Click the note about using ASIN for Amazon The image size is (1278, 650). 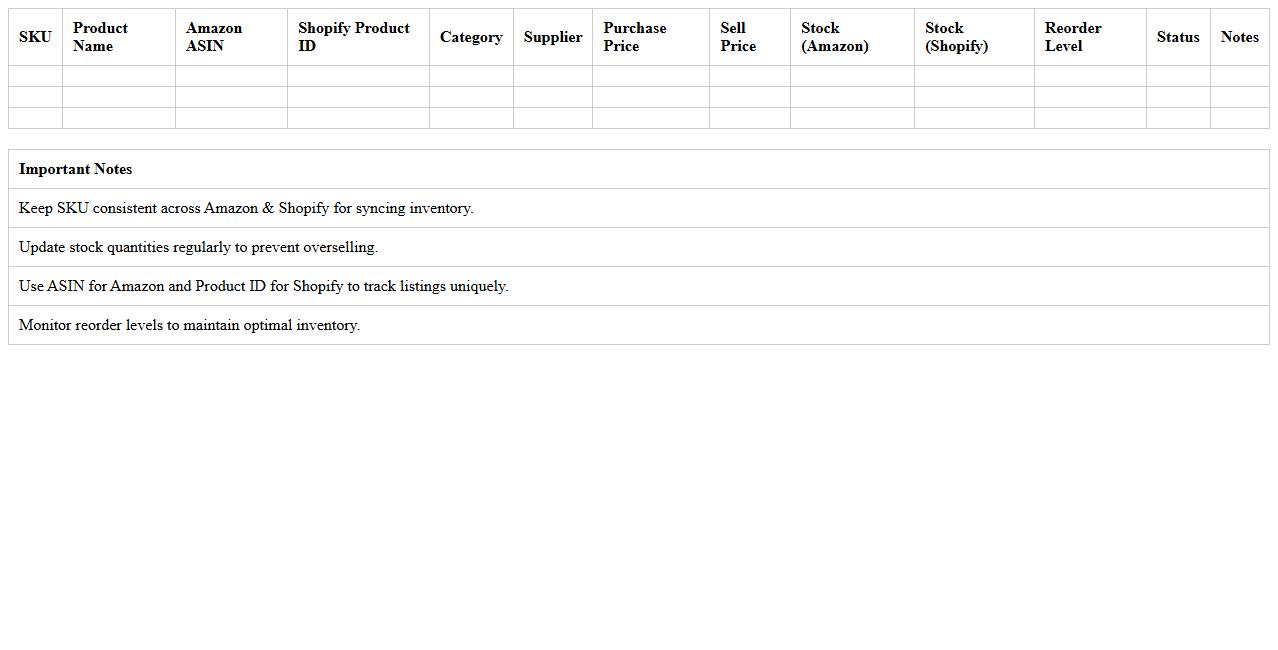[x=263, y=286]
